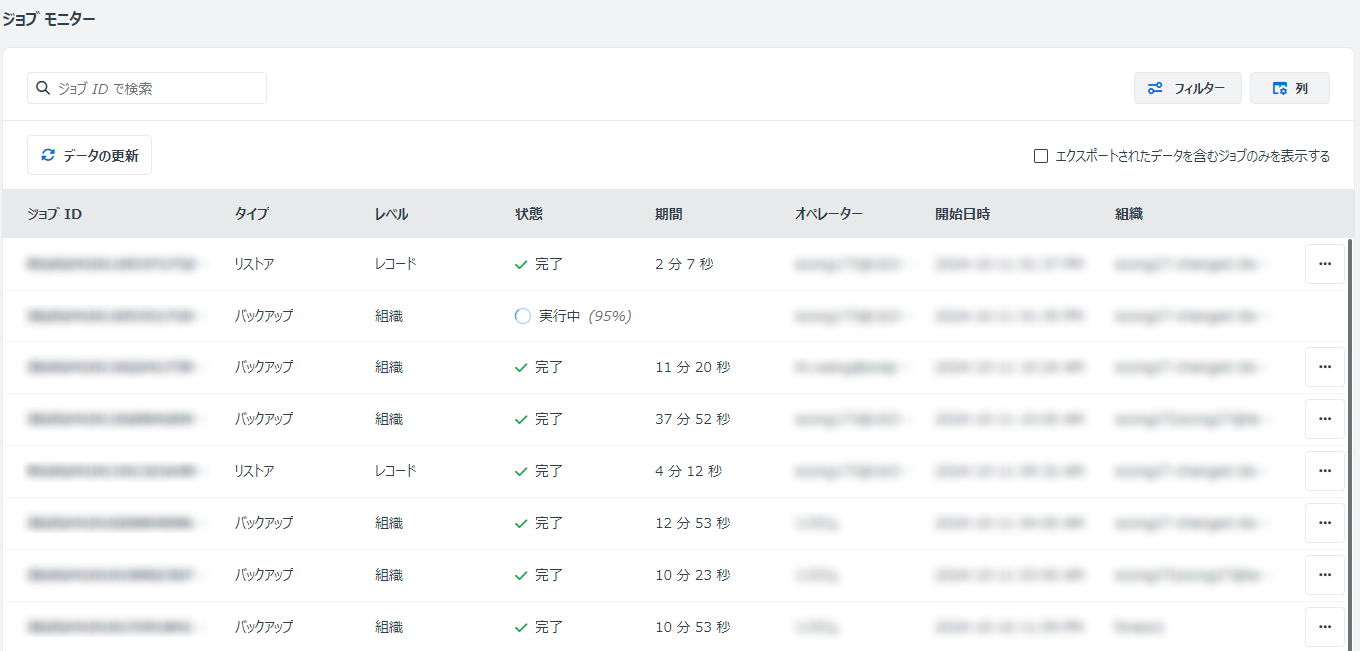Open the menu for the 10 分 23 秒 job
Image resolution: width=1360 pixels, height=651 pixels.
1324,575
